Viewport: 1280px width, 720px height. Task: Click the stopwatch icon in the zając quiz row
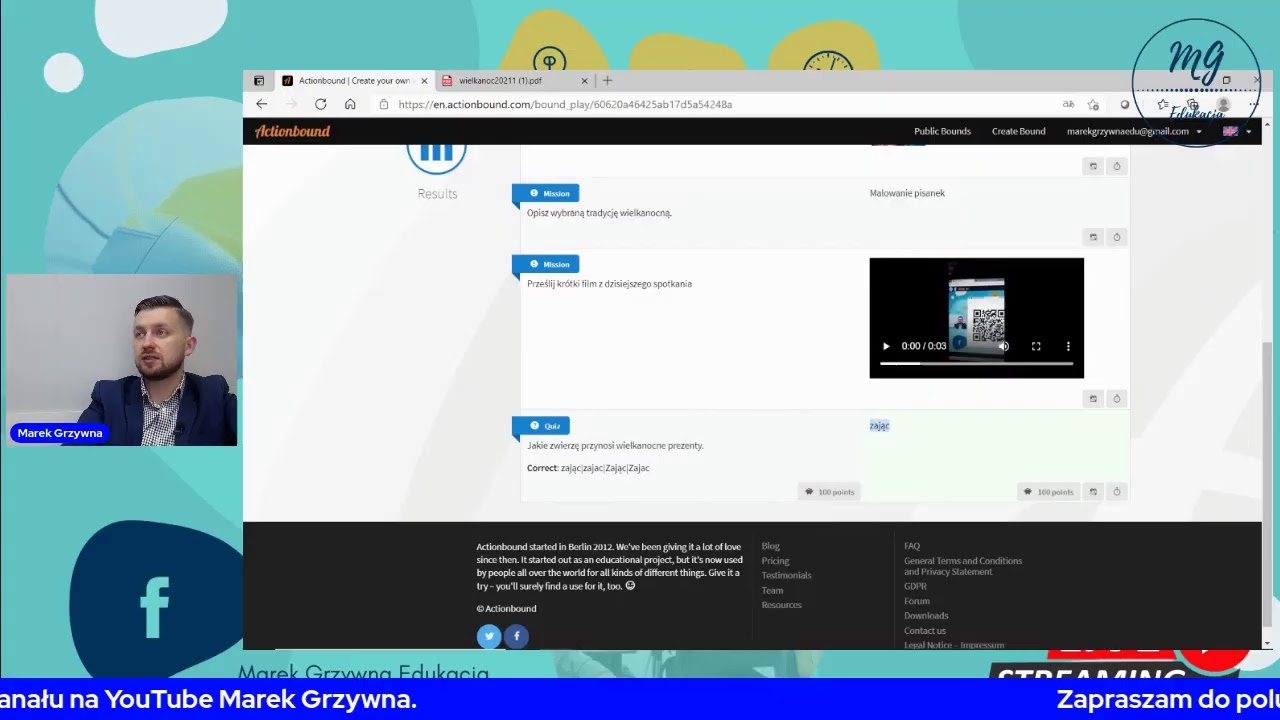[1117, 491]
